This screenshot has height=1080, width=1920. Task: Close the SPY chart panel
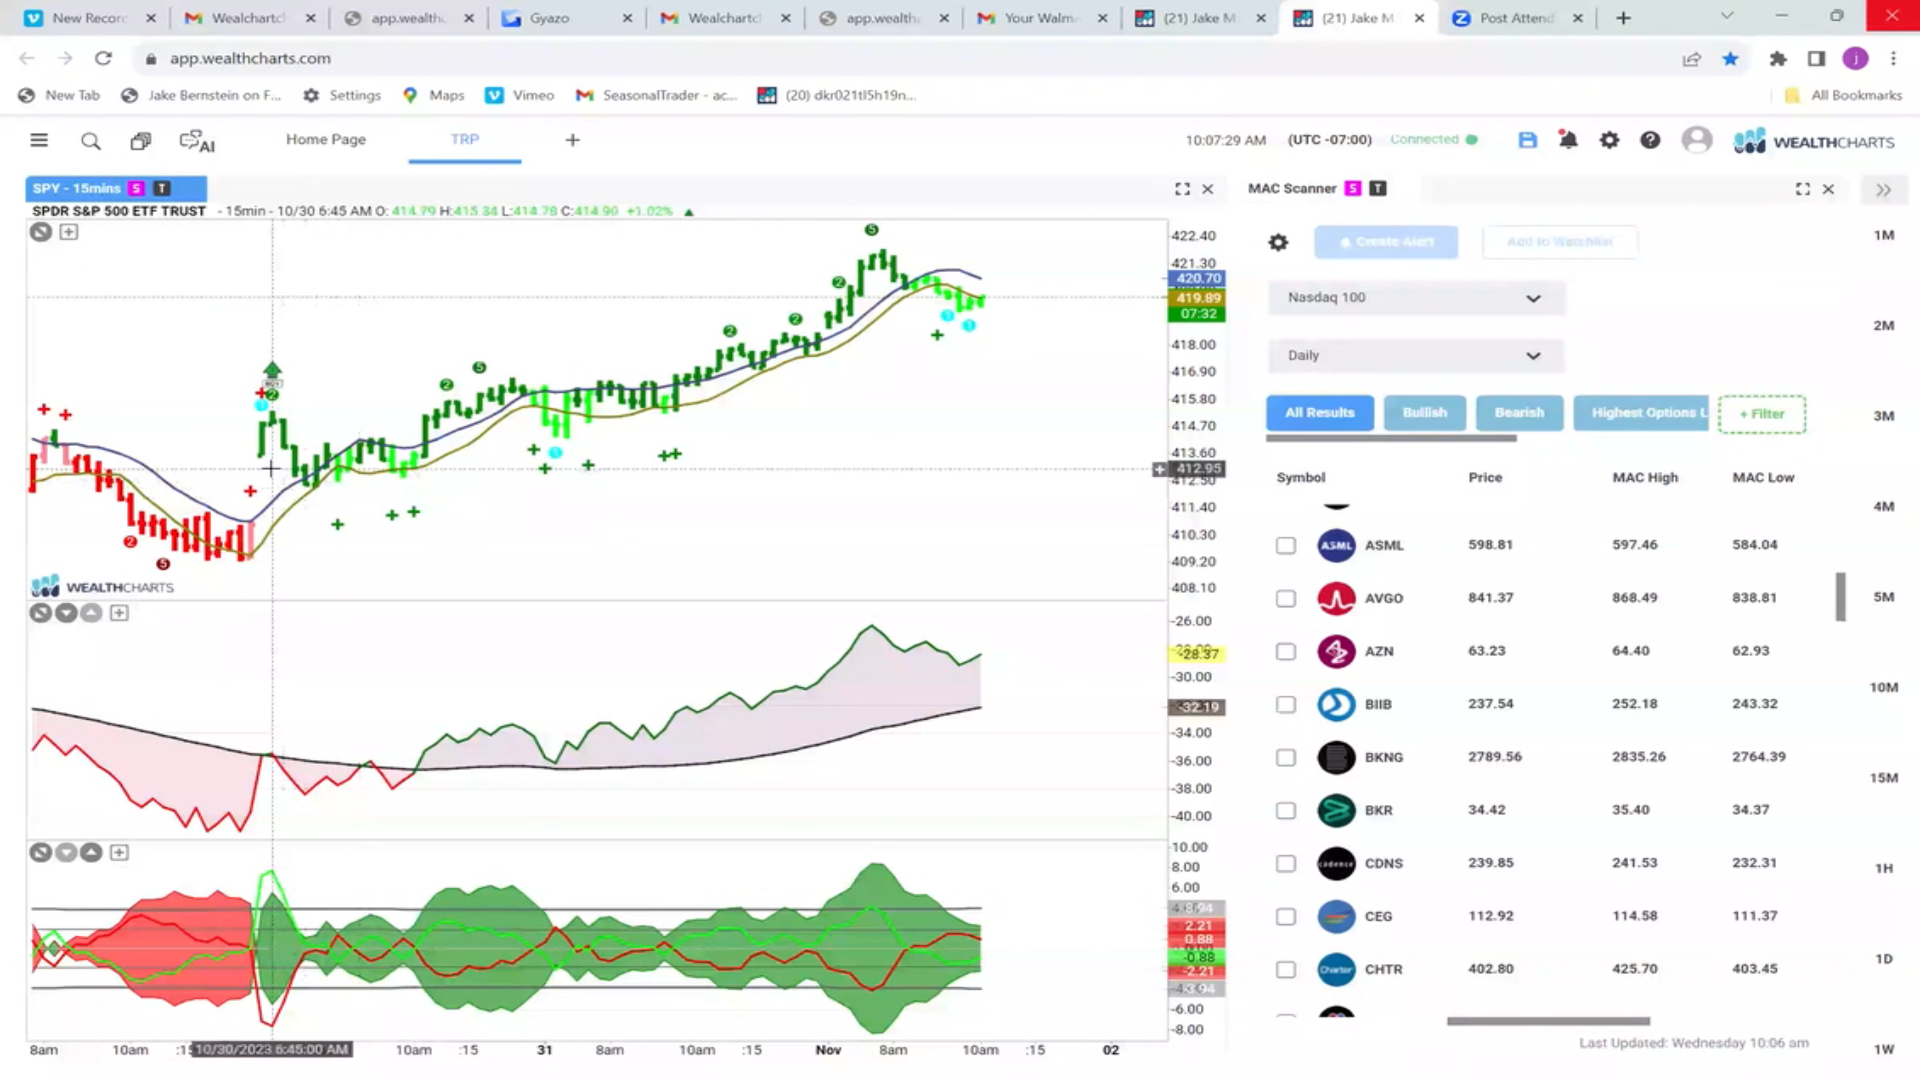pos(1207,189)
